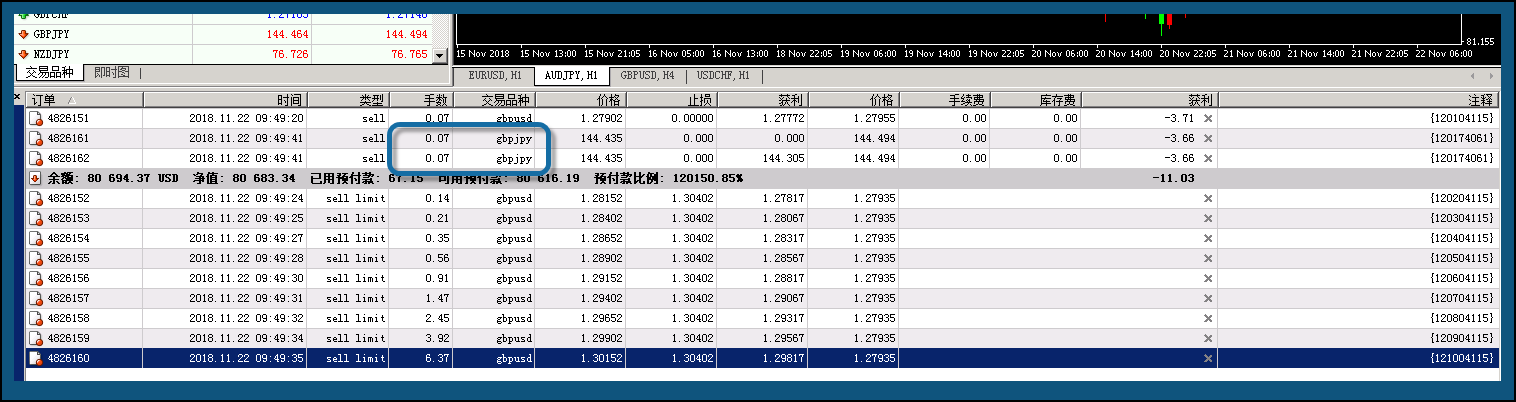This screenshot has width=1516, height=402.
Task: Open the EURUSD,H1 chart tab
Action: [x=494, y=75]
